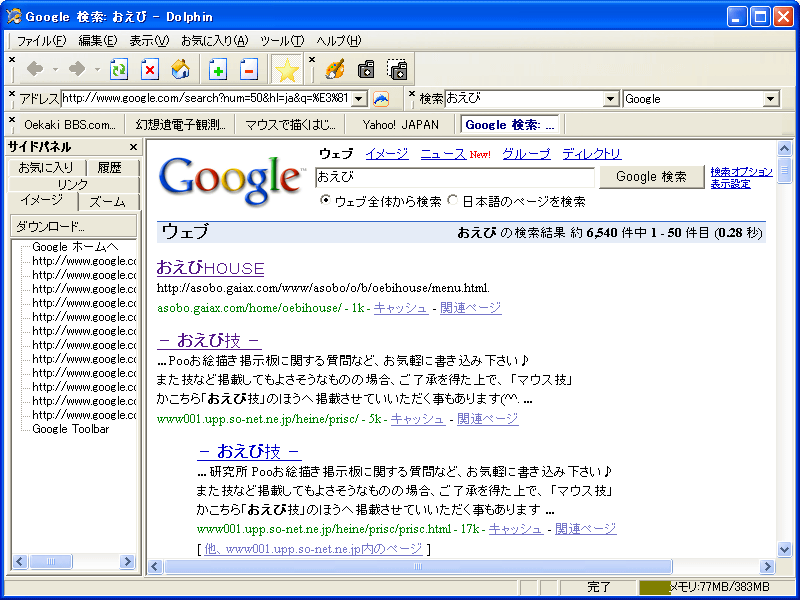Open the ヘルプ(H) menu
Image resolution: width=800 pixels, height=600 pixels.
coord(338,41)
